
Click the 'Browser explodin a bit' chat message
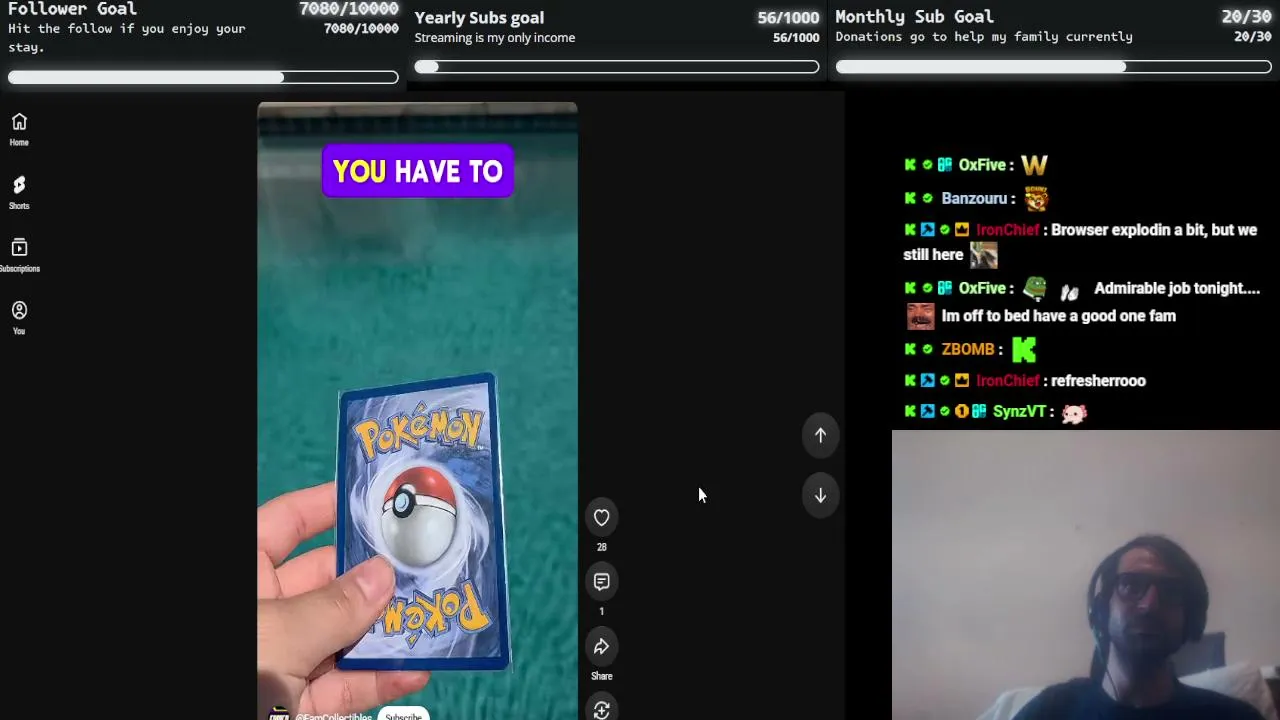[1154, 230]
